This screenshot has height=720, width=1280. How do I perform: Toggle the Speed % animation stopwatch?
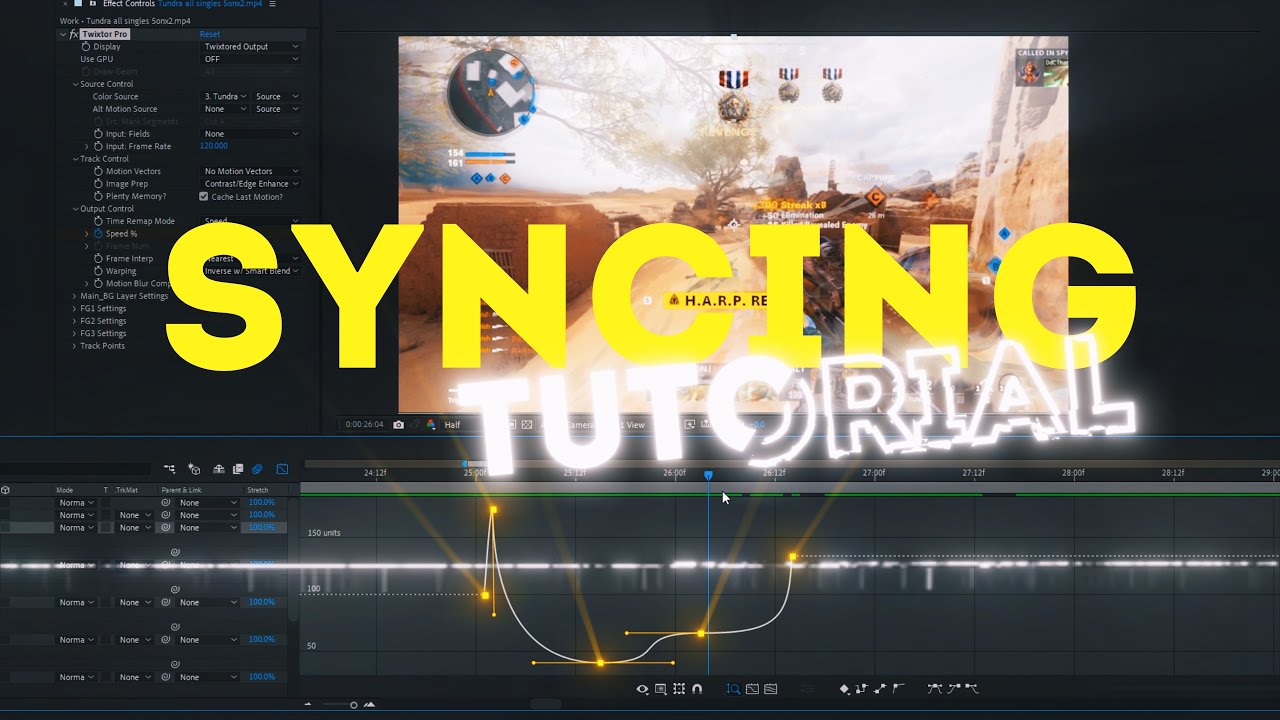[x=98, y=234]
